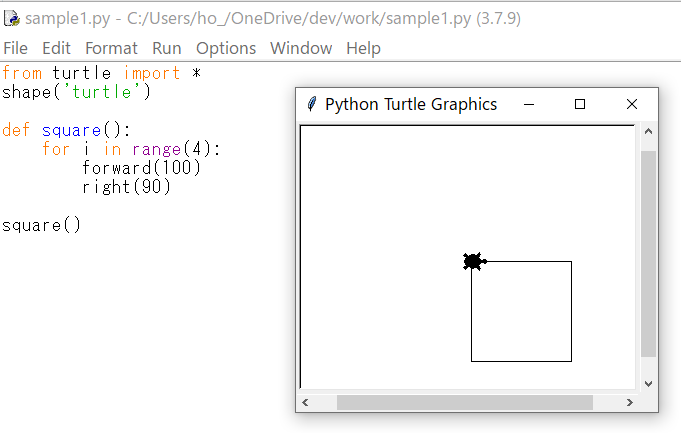Open the Format menu

[111, 48]
